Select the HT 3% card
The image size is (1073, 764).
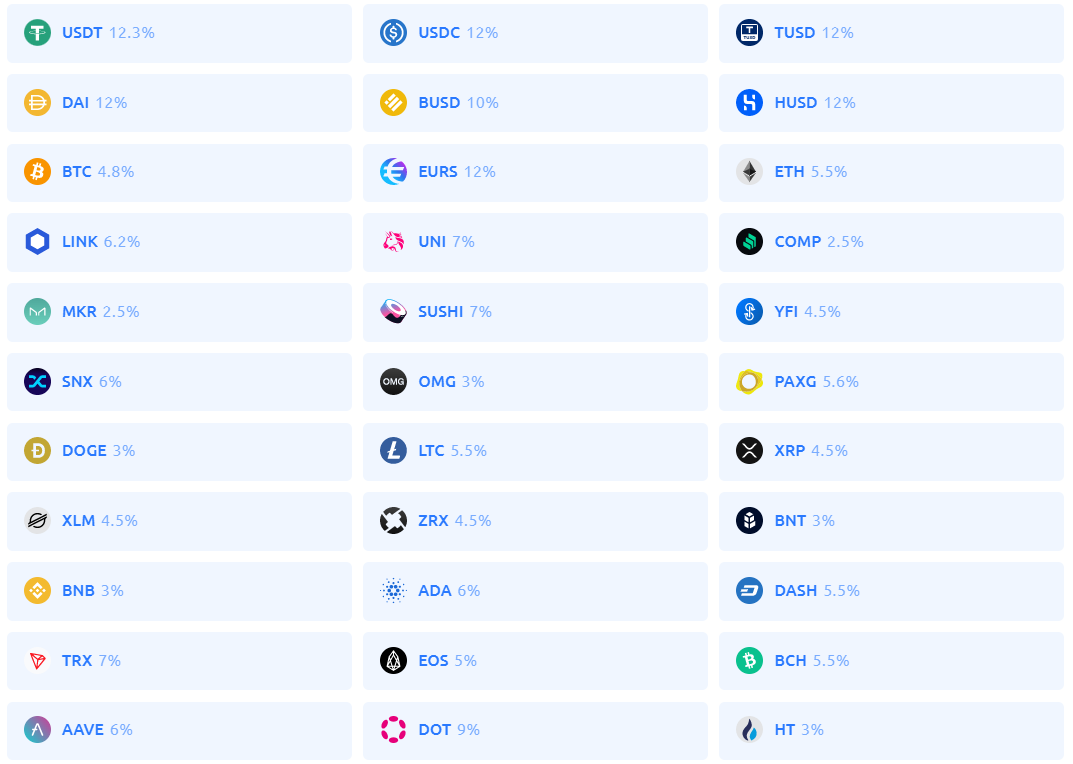tap(891, 730)
